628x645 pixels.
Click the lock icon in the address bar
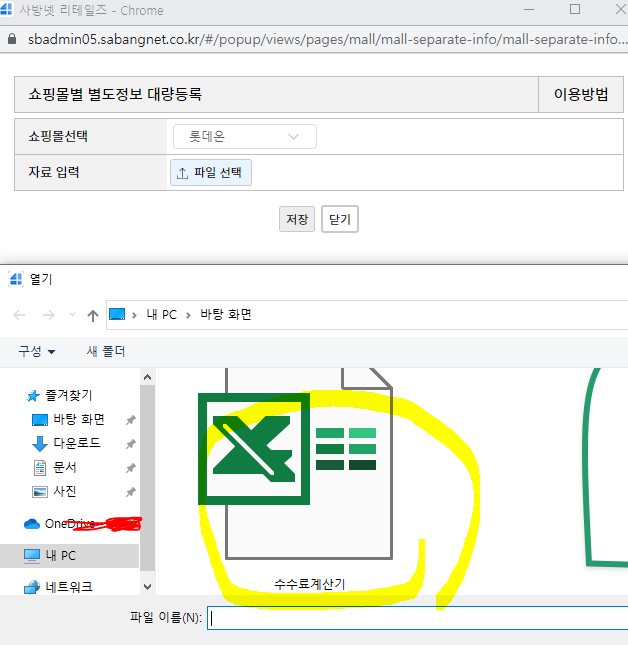(x=12, y=39)
